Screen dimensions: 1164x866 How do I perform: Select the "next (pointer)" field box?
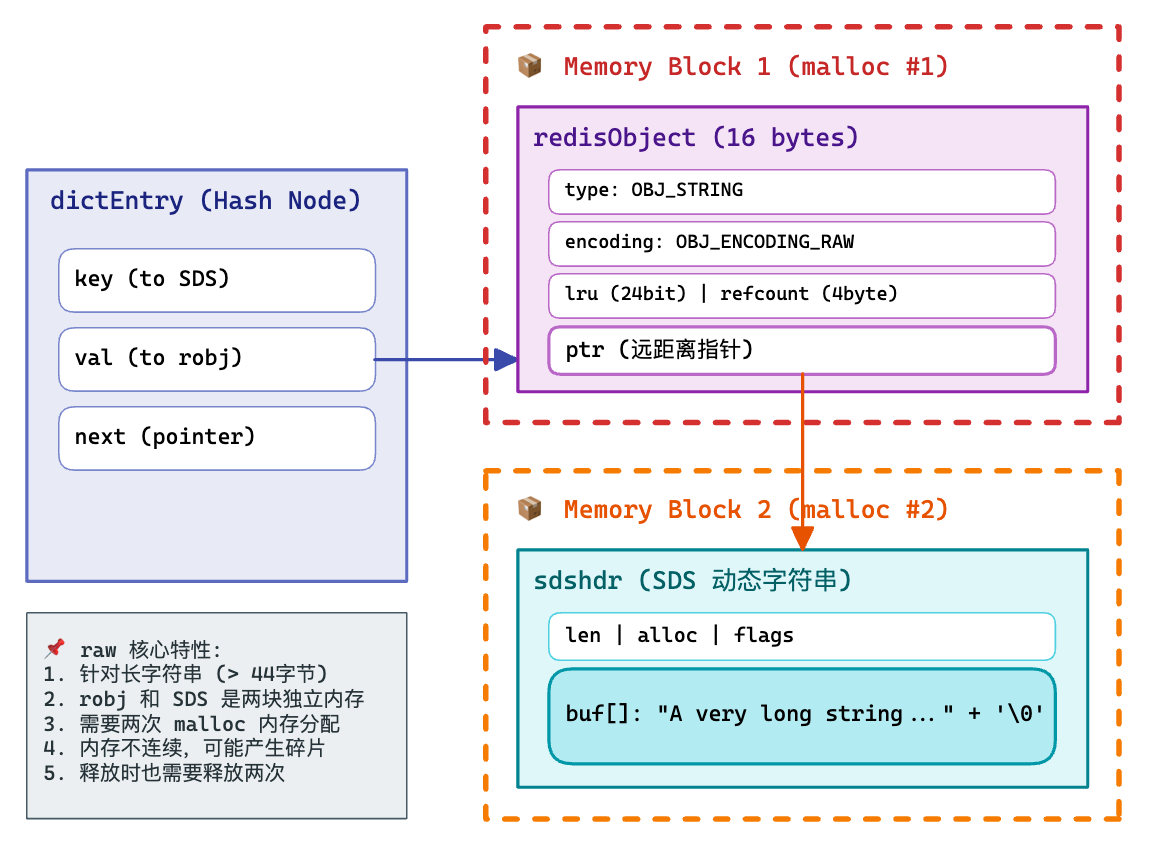[217, 438]
